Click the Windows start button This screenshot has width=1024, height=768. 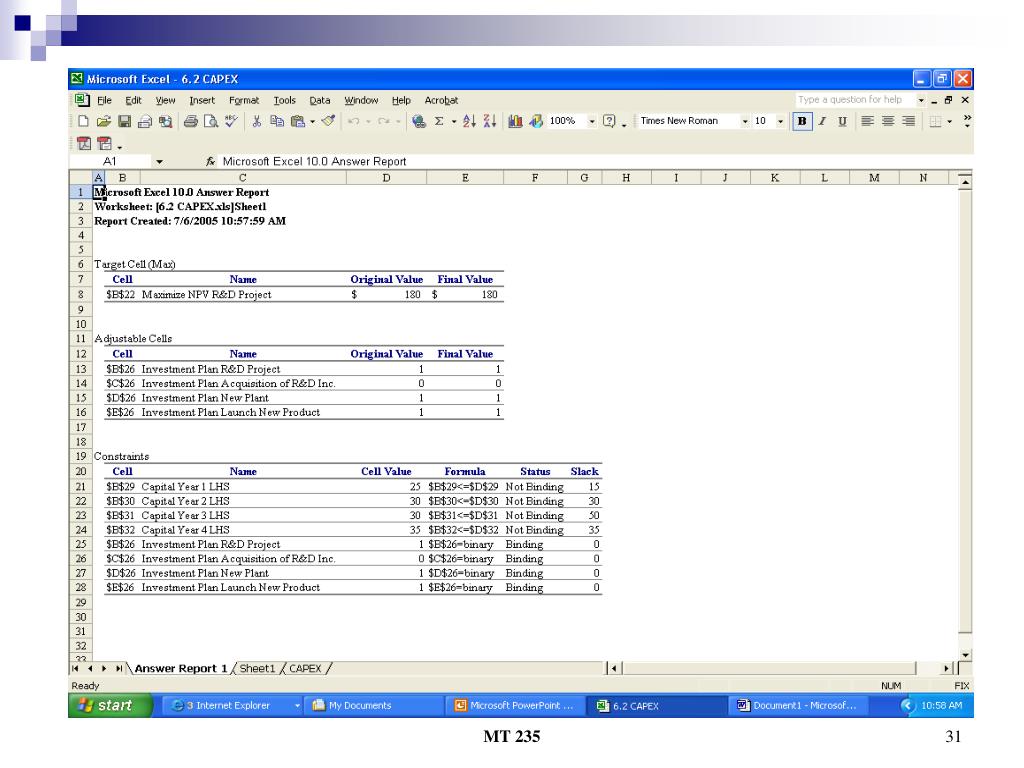[110, 705]
